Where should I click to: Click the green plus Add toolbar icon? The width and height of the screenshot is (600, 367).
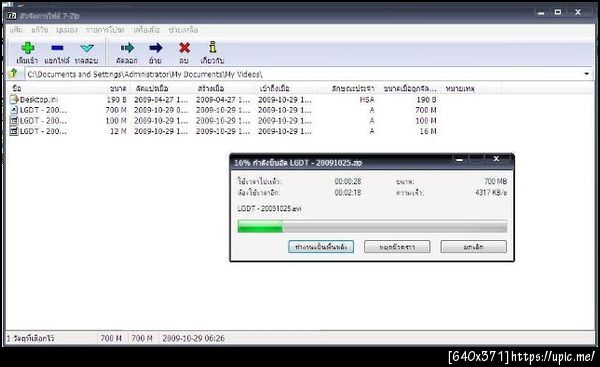tap(28, 48)
